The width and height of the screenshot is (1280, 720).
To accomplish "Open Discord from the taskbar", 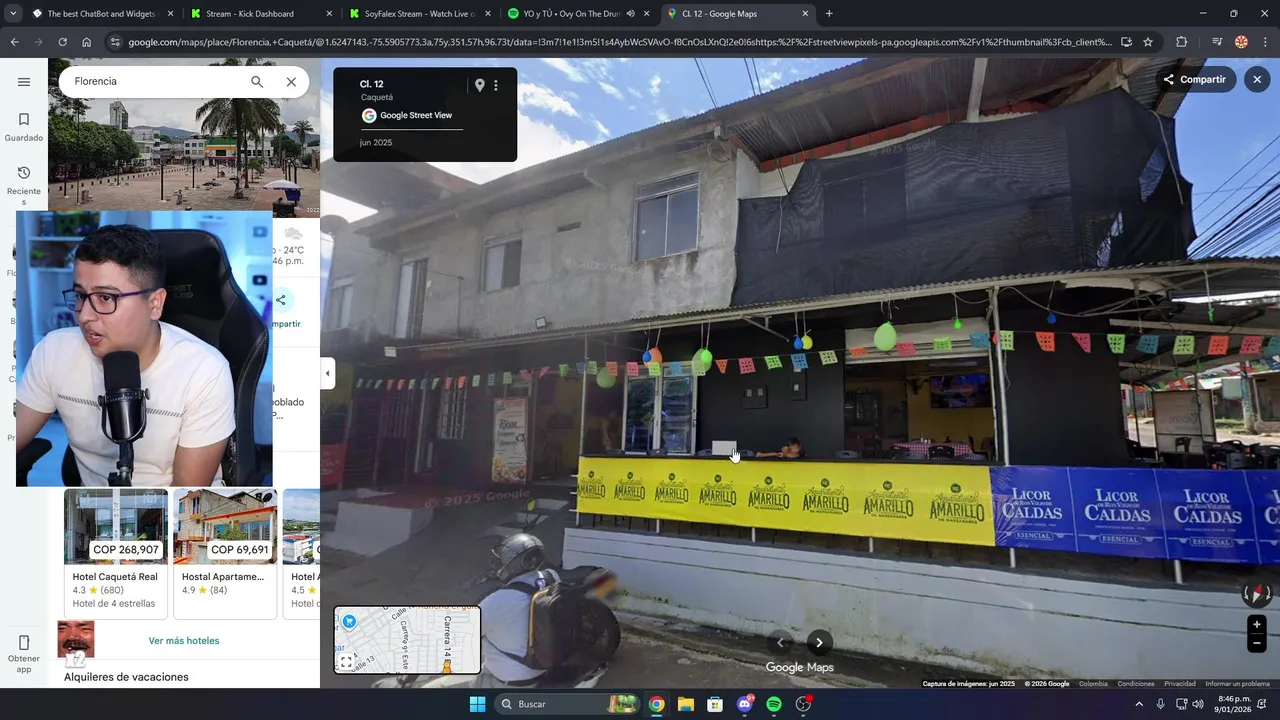I will [x=745, y=704].
